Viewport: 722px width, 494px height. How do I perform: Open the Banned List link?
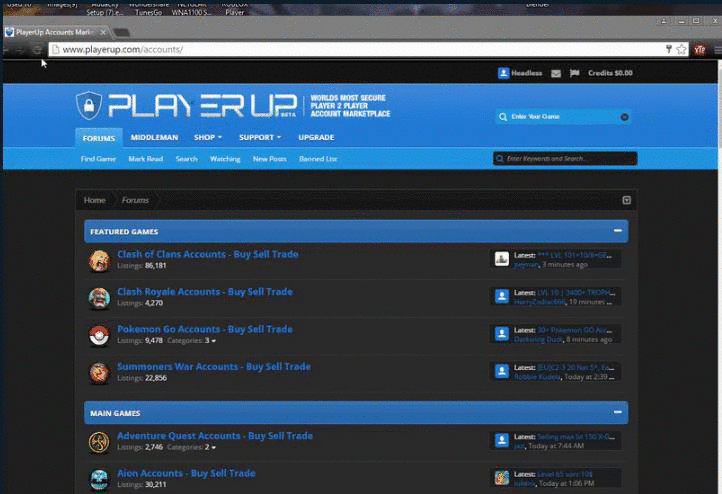(x=318, y=159)
